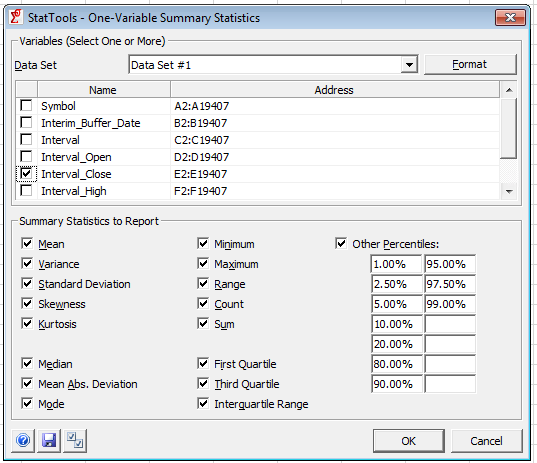Viewport: 537px width, 463px height.
Task: Check the Interval_High variable checkbox
Action: point(26,190)
